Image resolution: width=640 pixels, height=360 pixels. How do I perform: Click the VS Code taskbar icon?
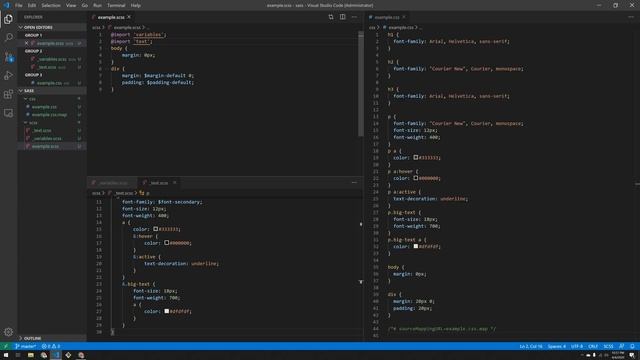pos(56,355)
